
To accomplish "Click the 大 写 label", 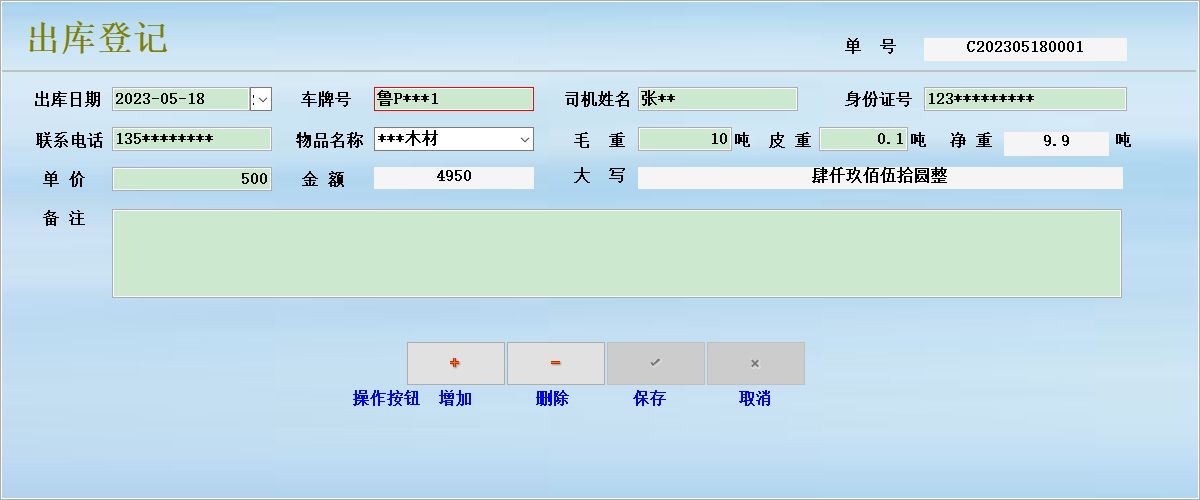I will click(x=599, y=175).
